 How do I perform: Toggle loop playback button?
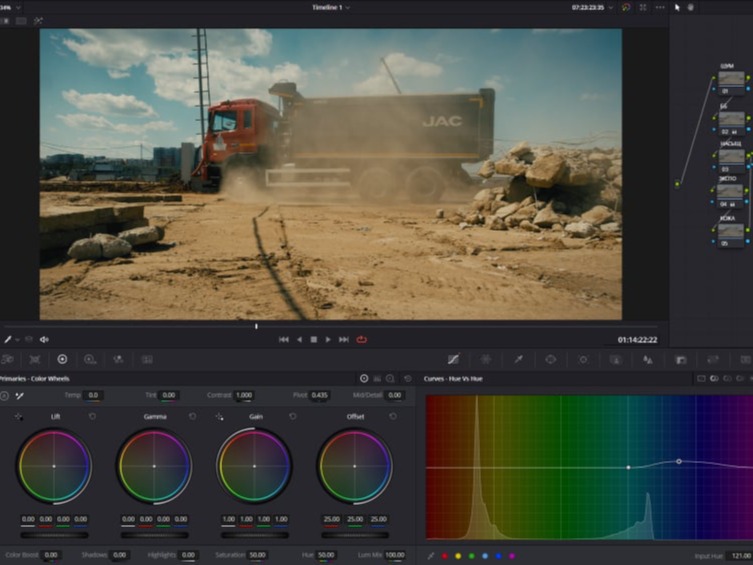[x=362, y=339]
